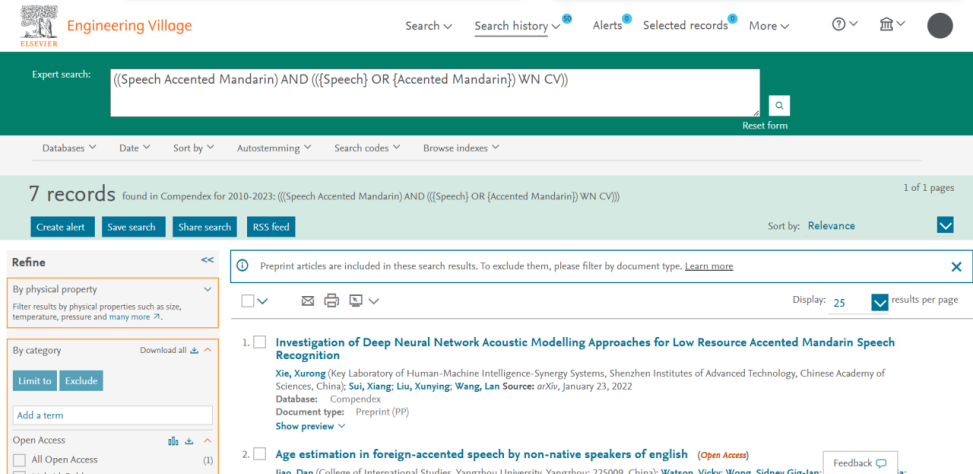Open the Autostemming dropdown
The height and width of the screenshot is (474, 973).
point(274,148)
